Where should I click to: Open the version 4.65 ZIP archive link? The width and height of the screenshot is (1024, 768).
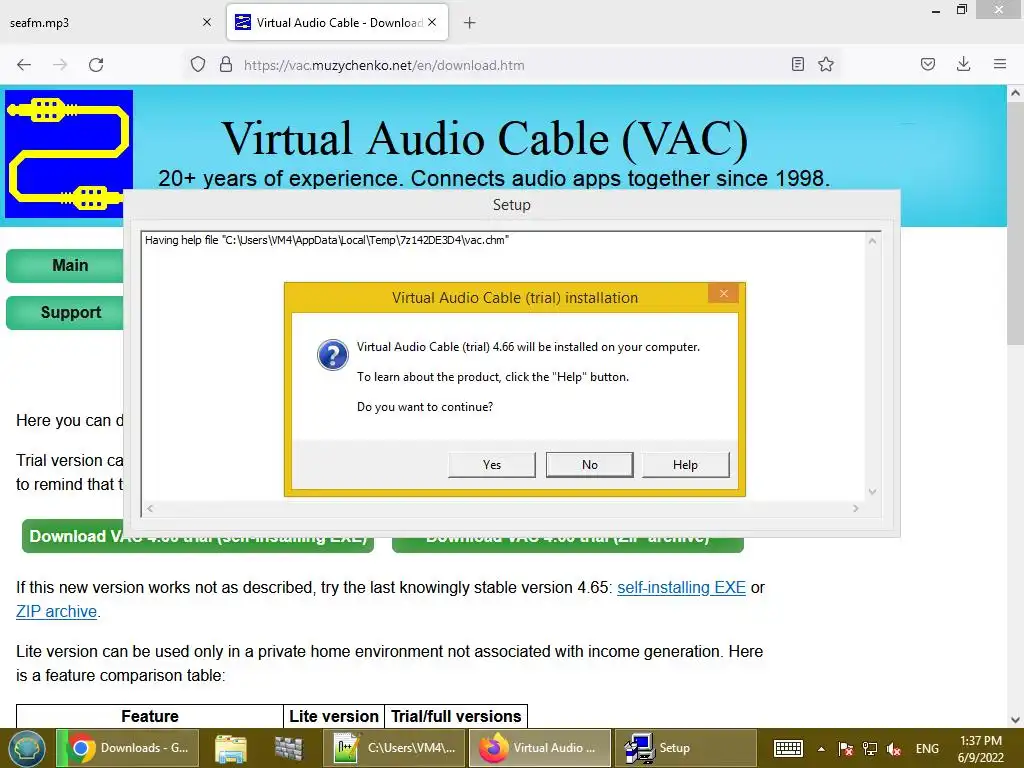pyautogui.click(x=56, y=611)
